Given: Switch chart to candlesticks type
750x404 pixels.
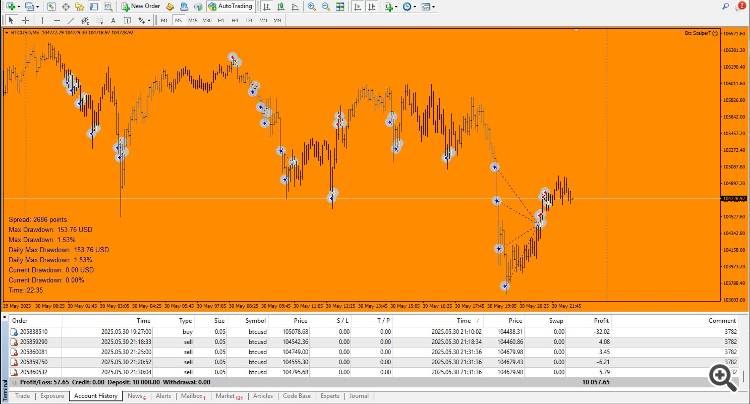Looking at the screenshot, I should [x=281, y=7].
